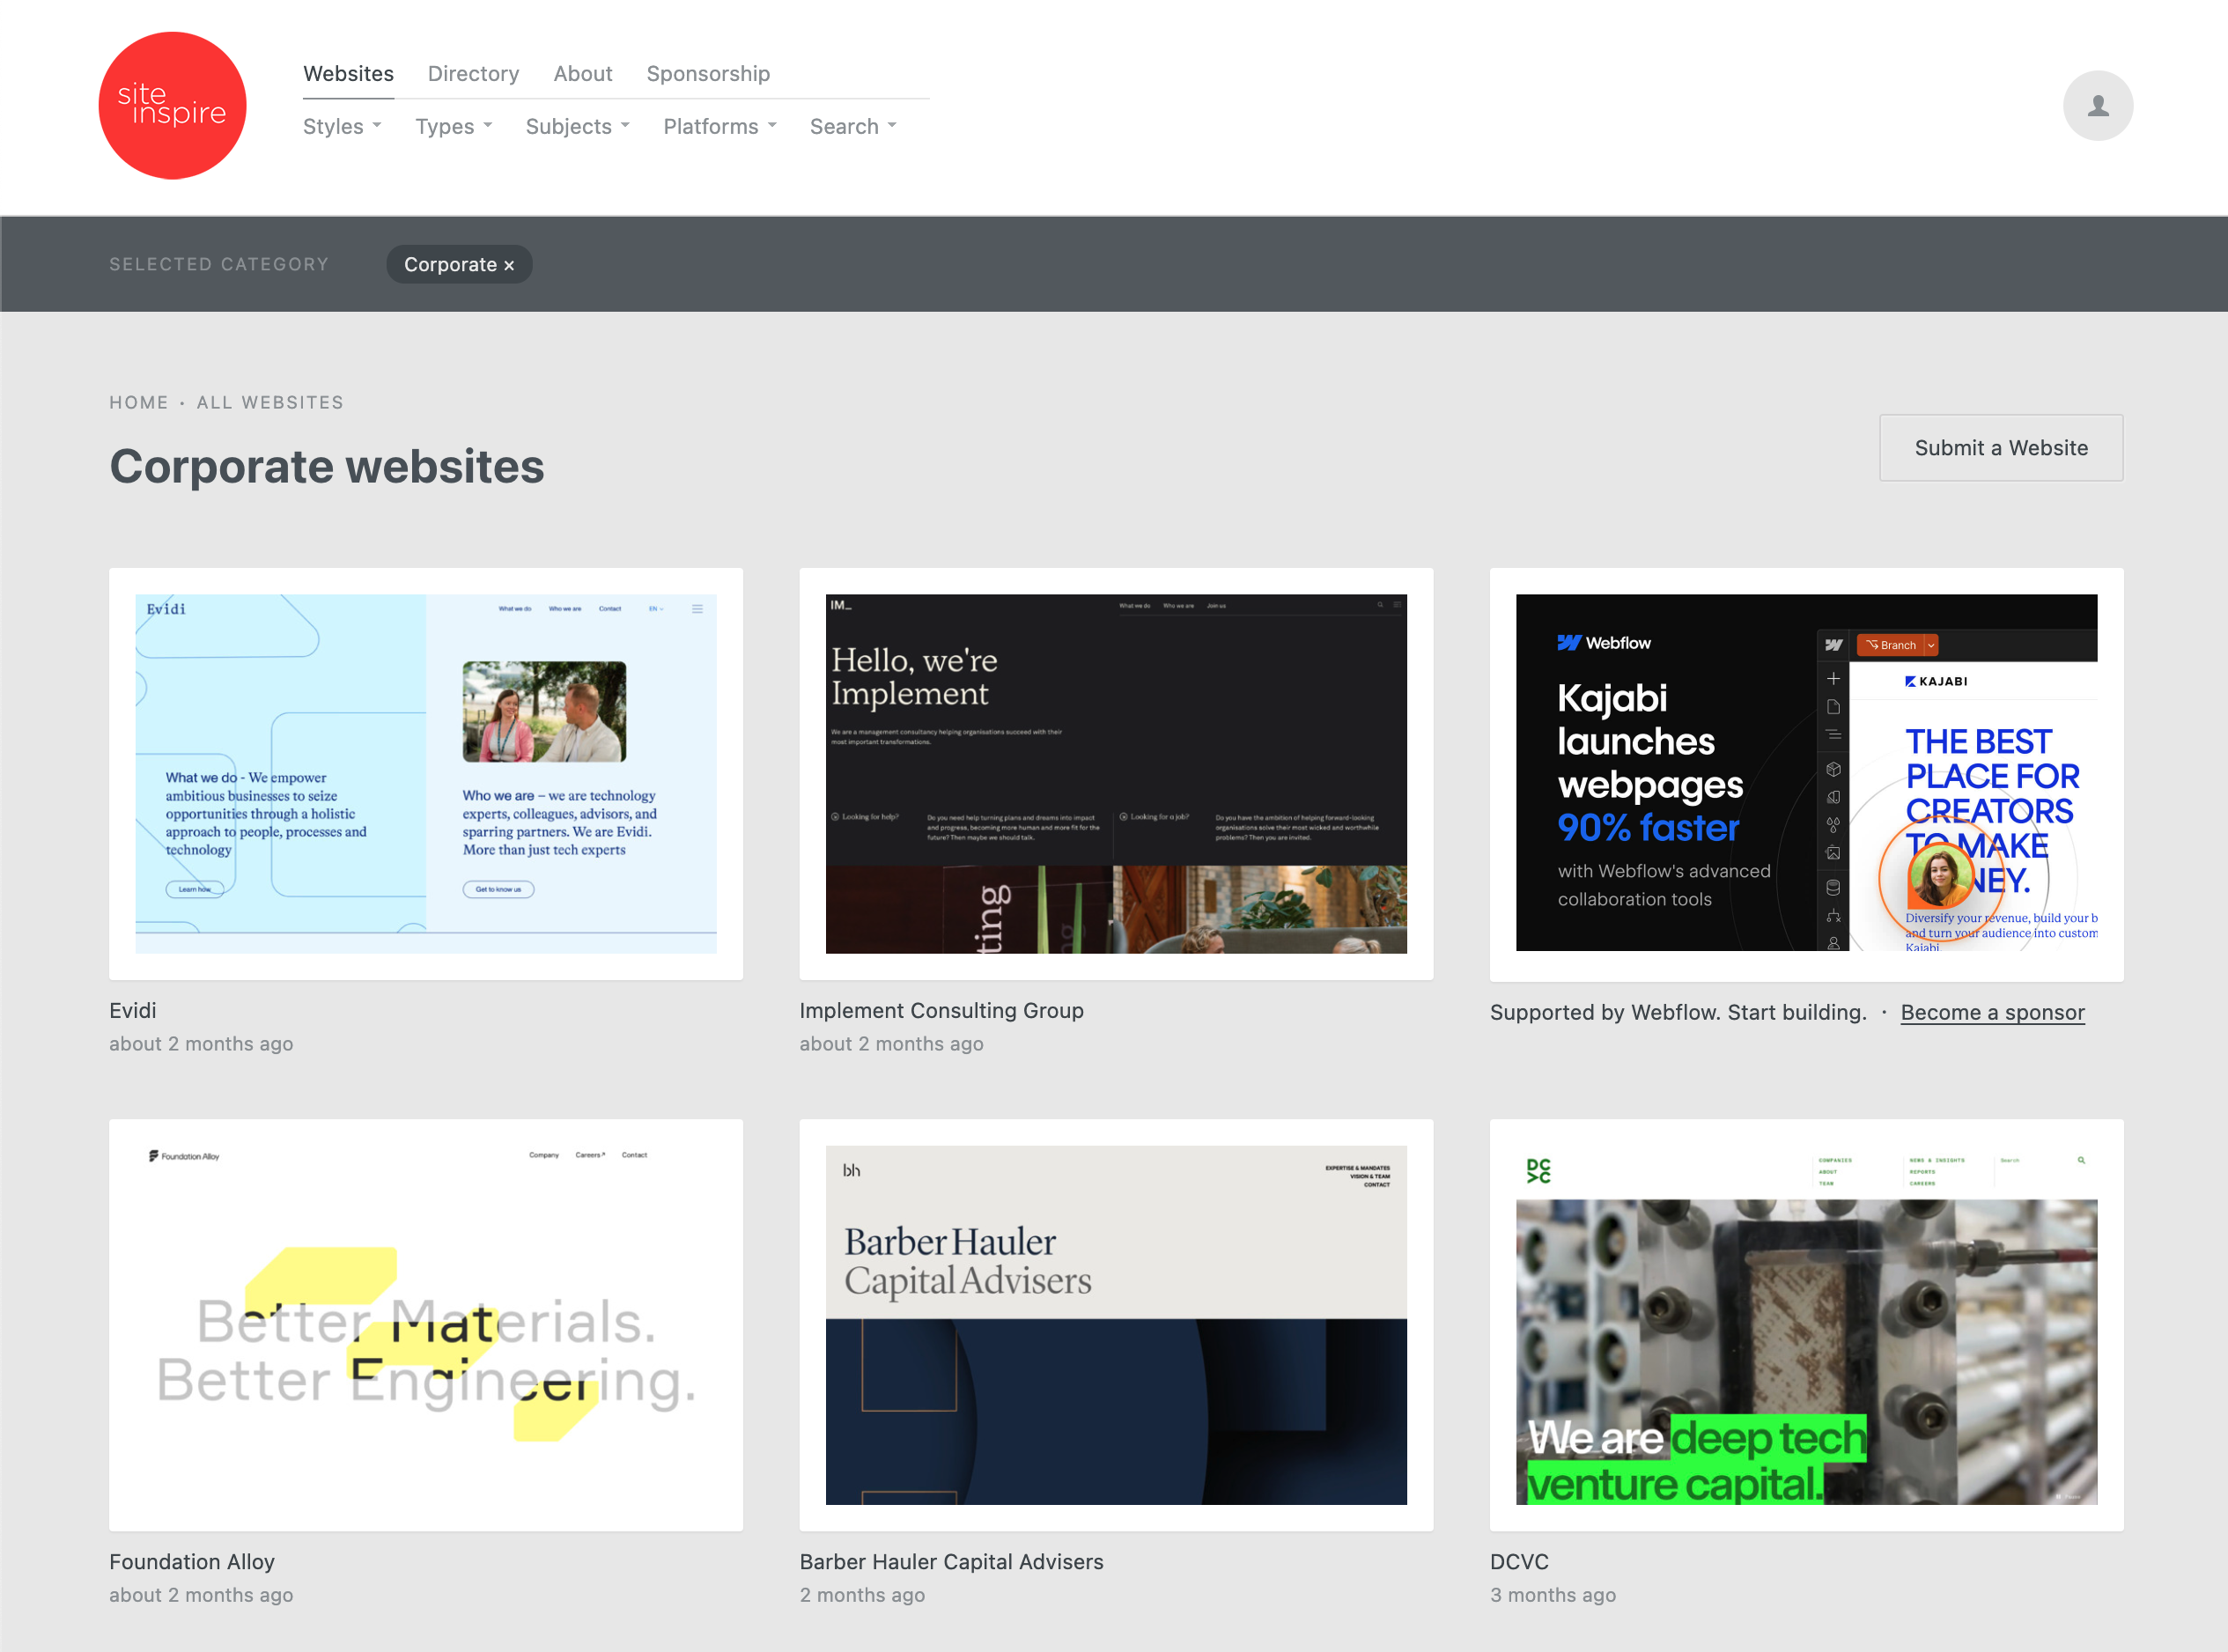Expand the Platforms dropdown
Viewport: 2228px width, 1652px height.
tap(720, 127)
